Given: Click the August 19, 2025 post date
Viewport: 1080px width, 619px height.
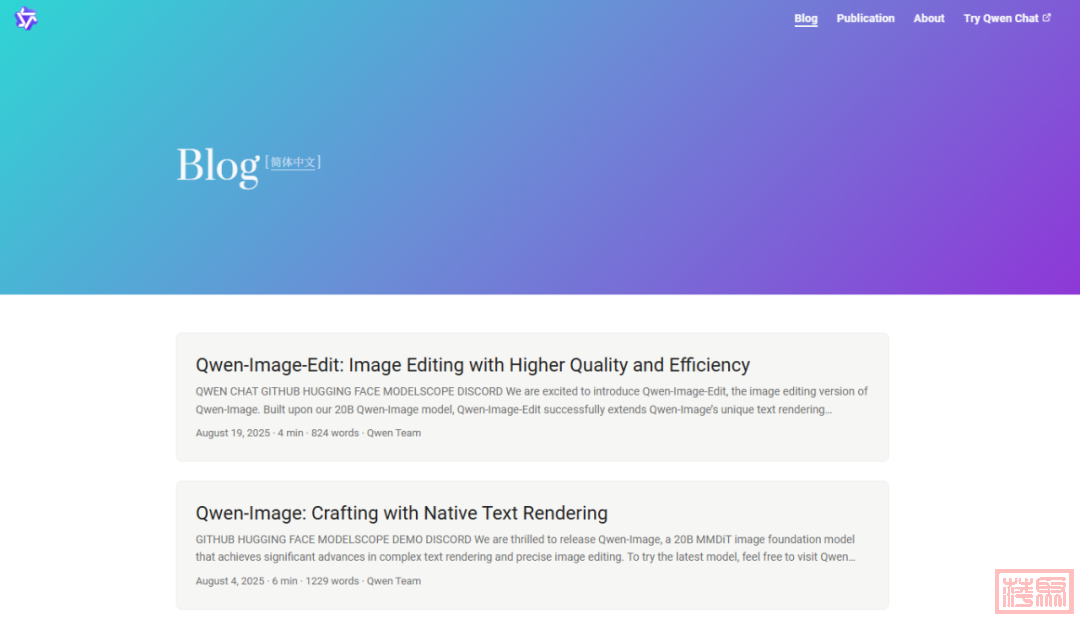Looking at the screenshot, I should [233, 433].
